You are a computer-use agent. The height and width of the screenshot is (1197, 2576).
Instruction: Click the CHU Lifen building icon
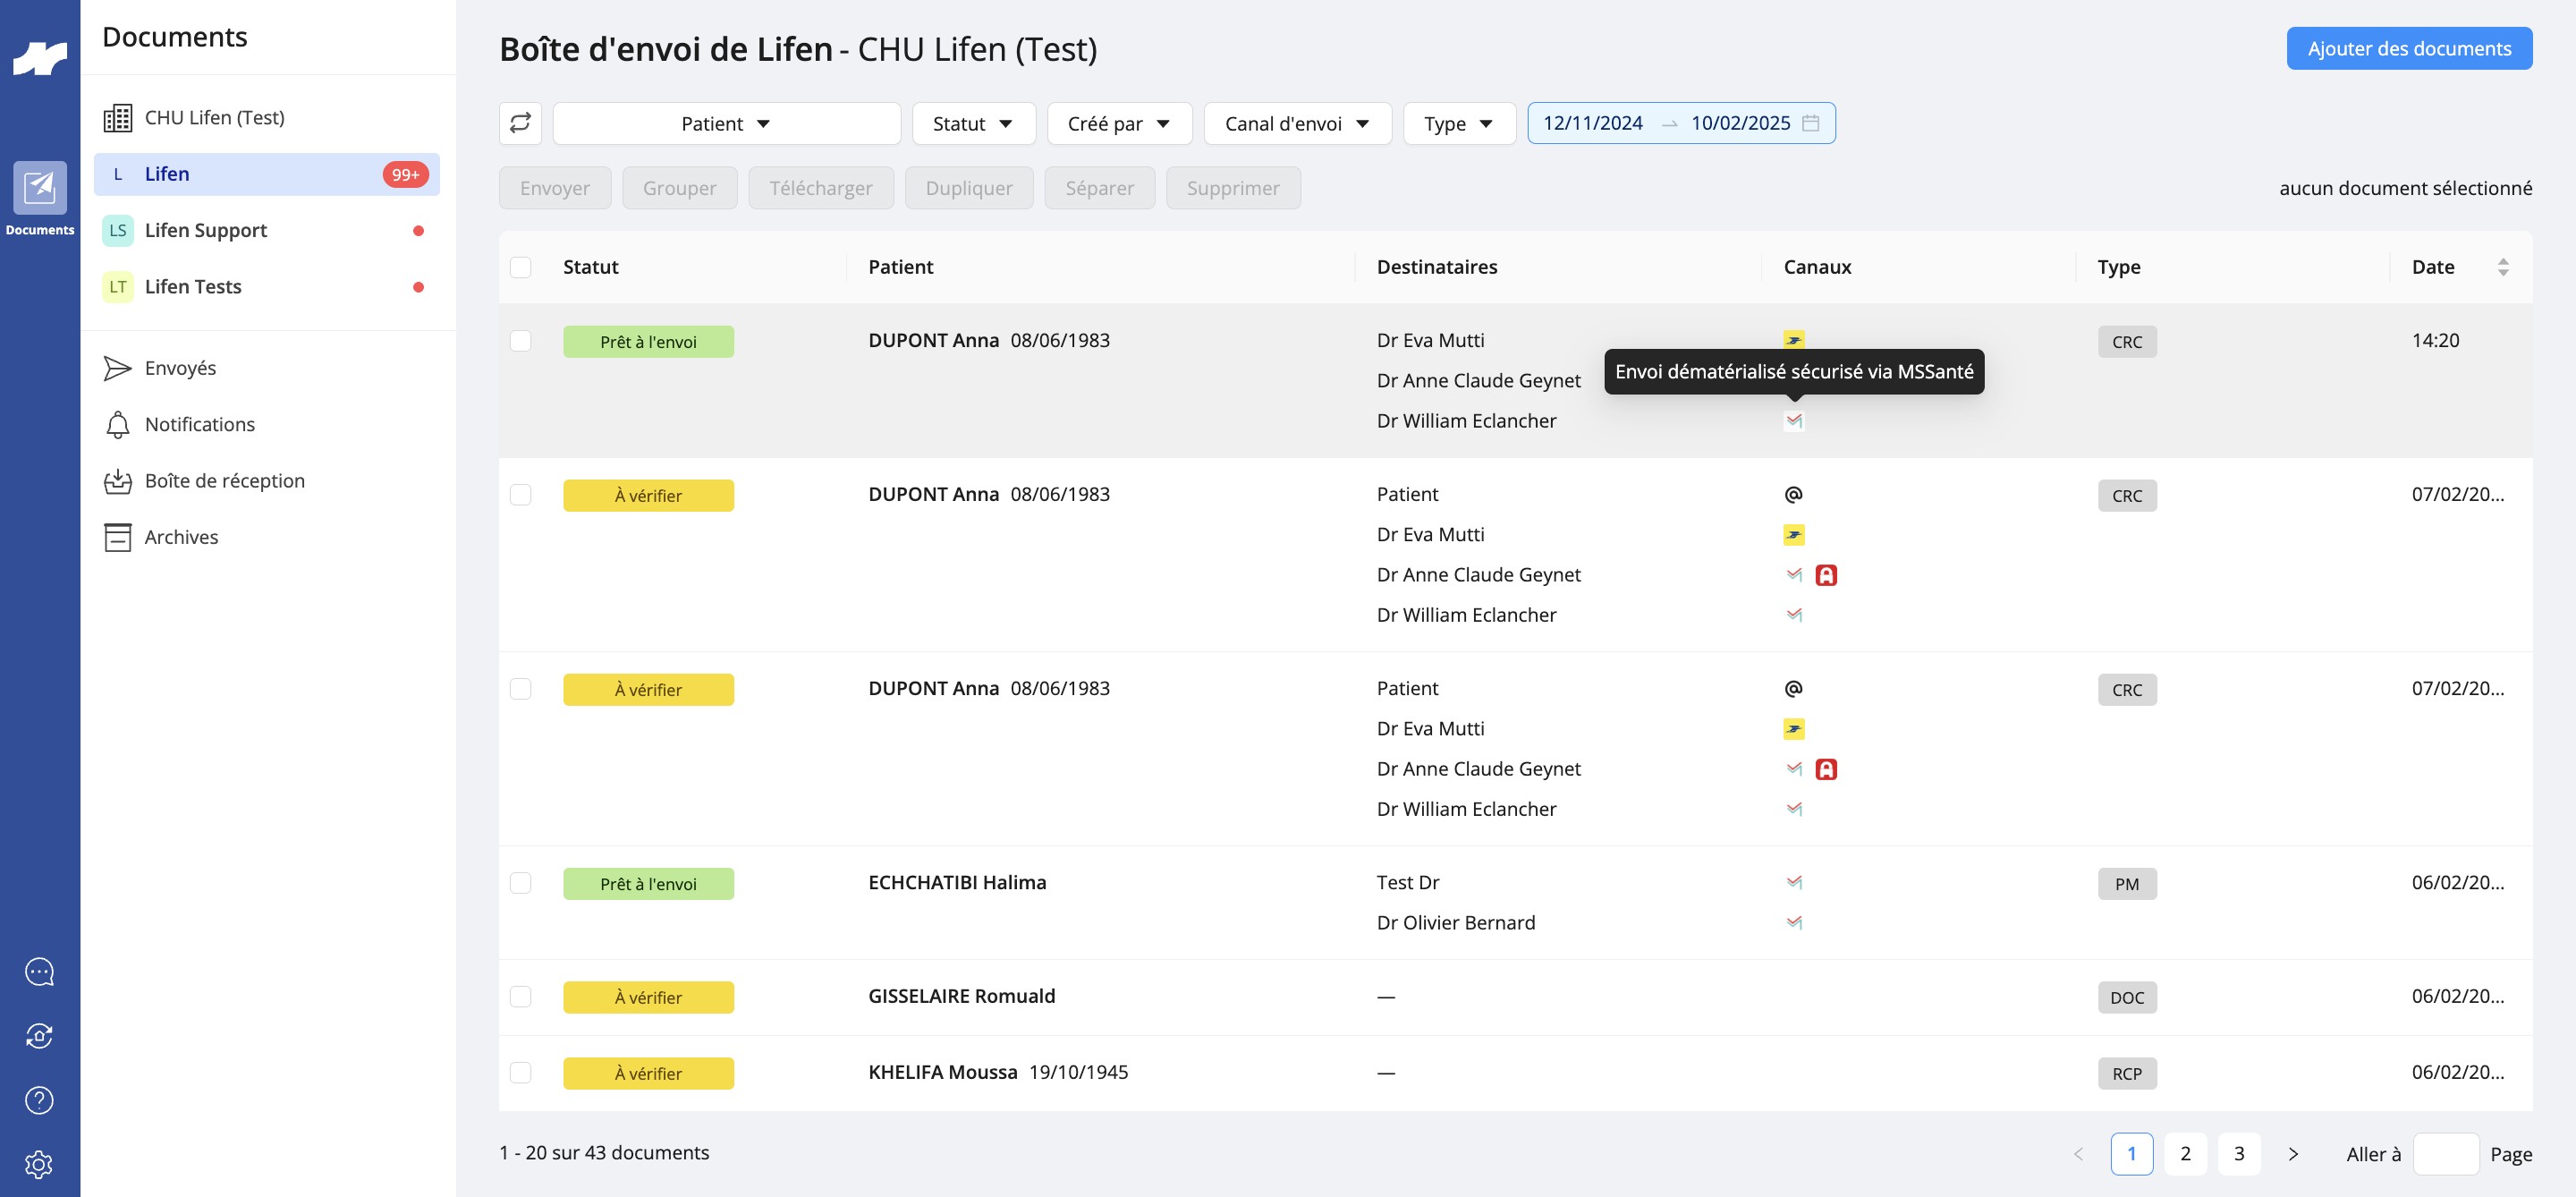118,118
